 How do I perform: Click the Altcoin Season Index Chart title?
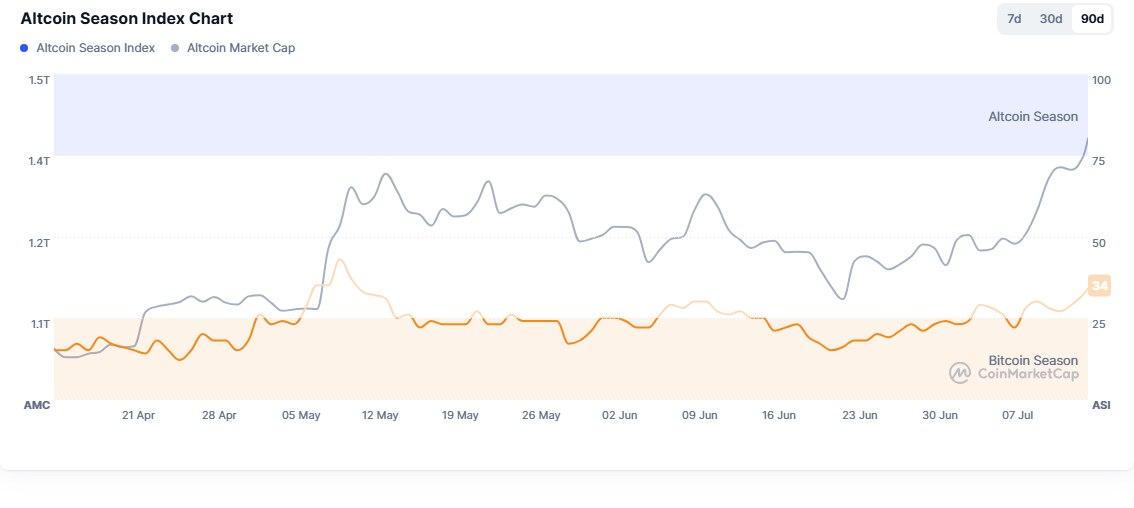tap(126, 18)
